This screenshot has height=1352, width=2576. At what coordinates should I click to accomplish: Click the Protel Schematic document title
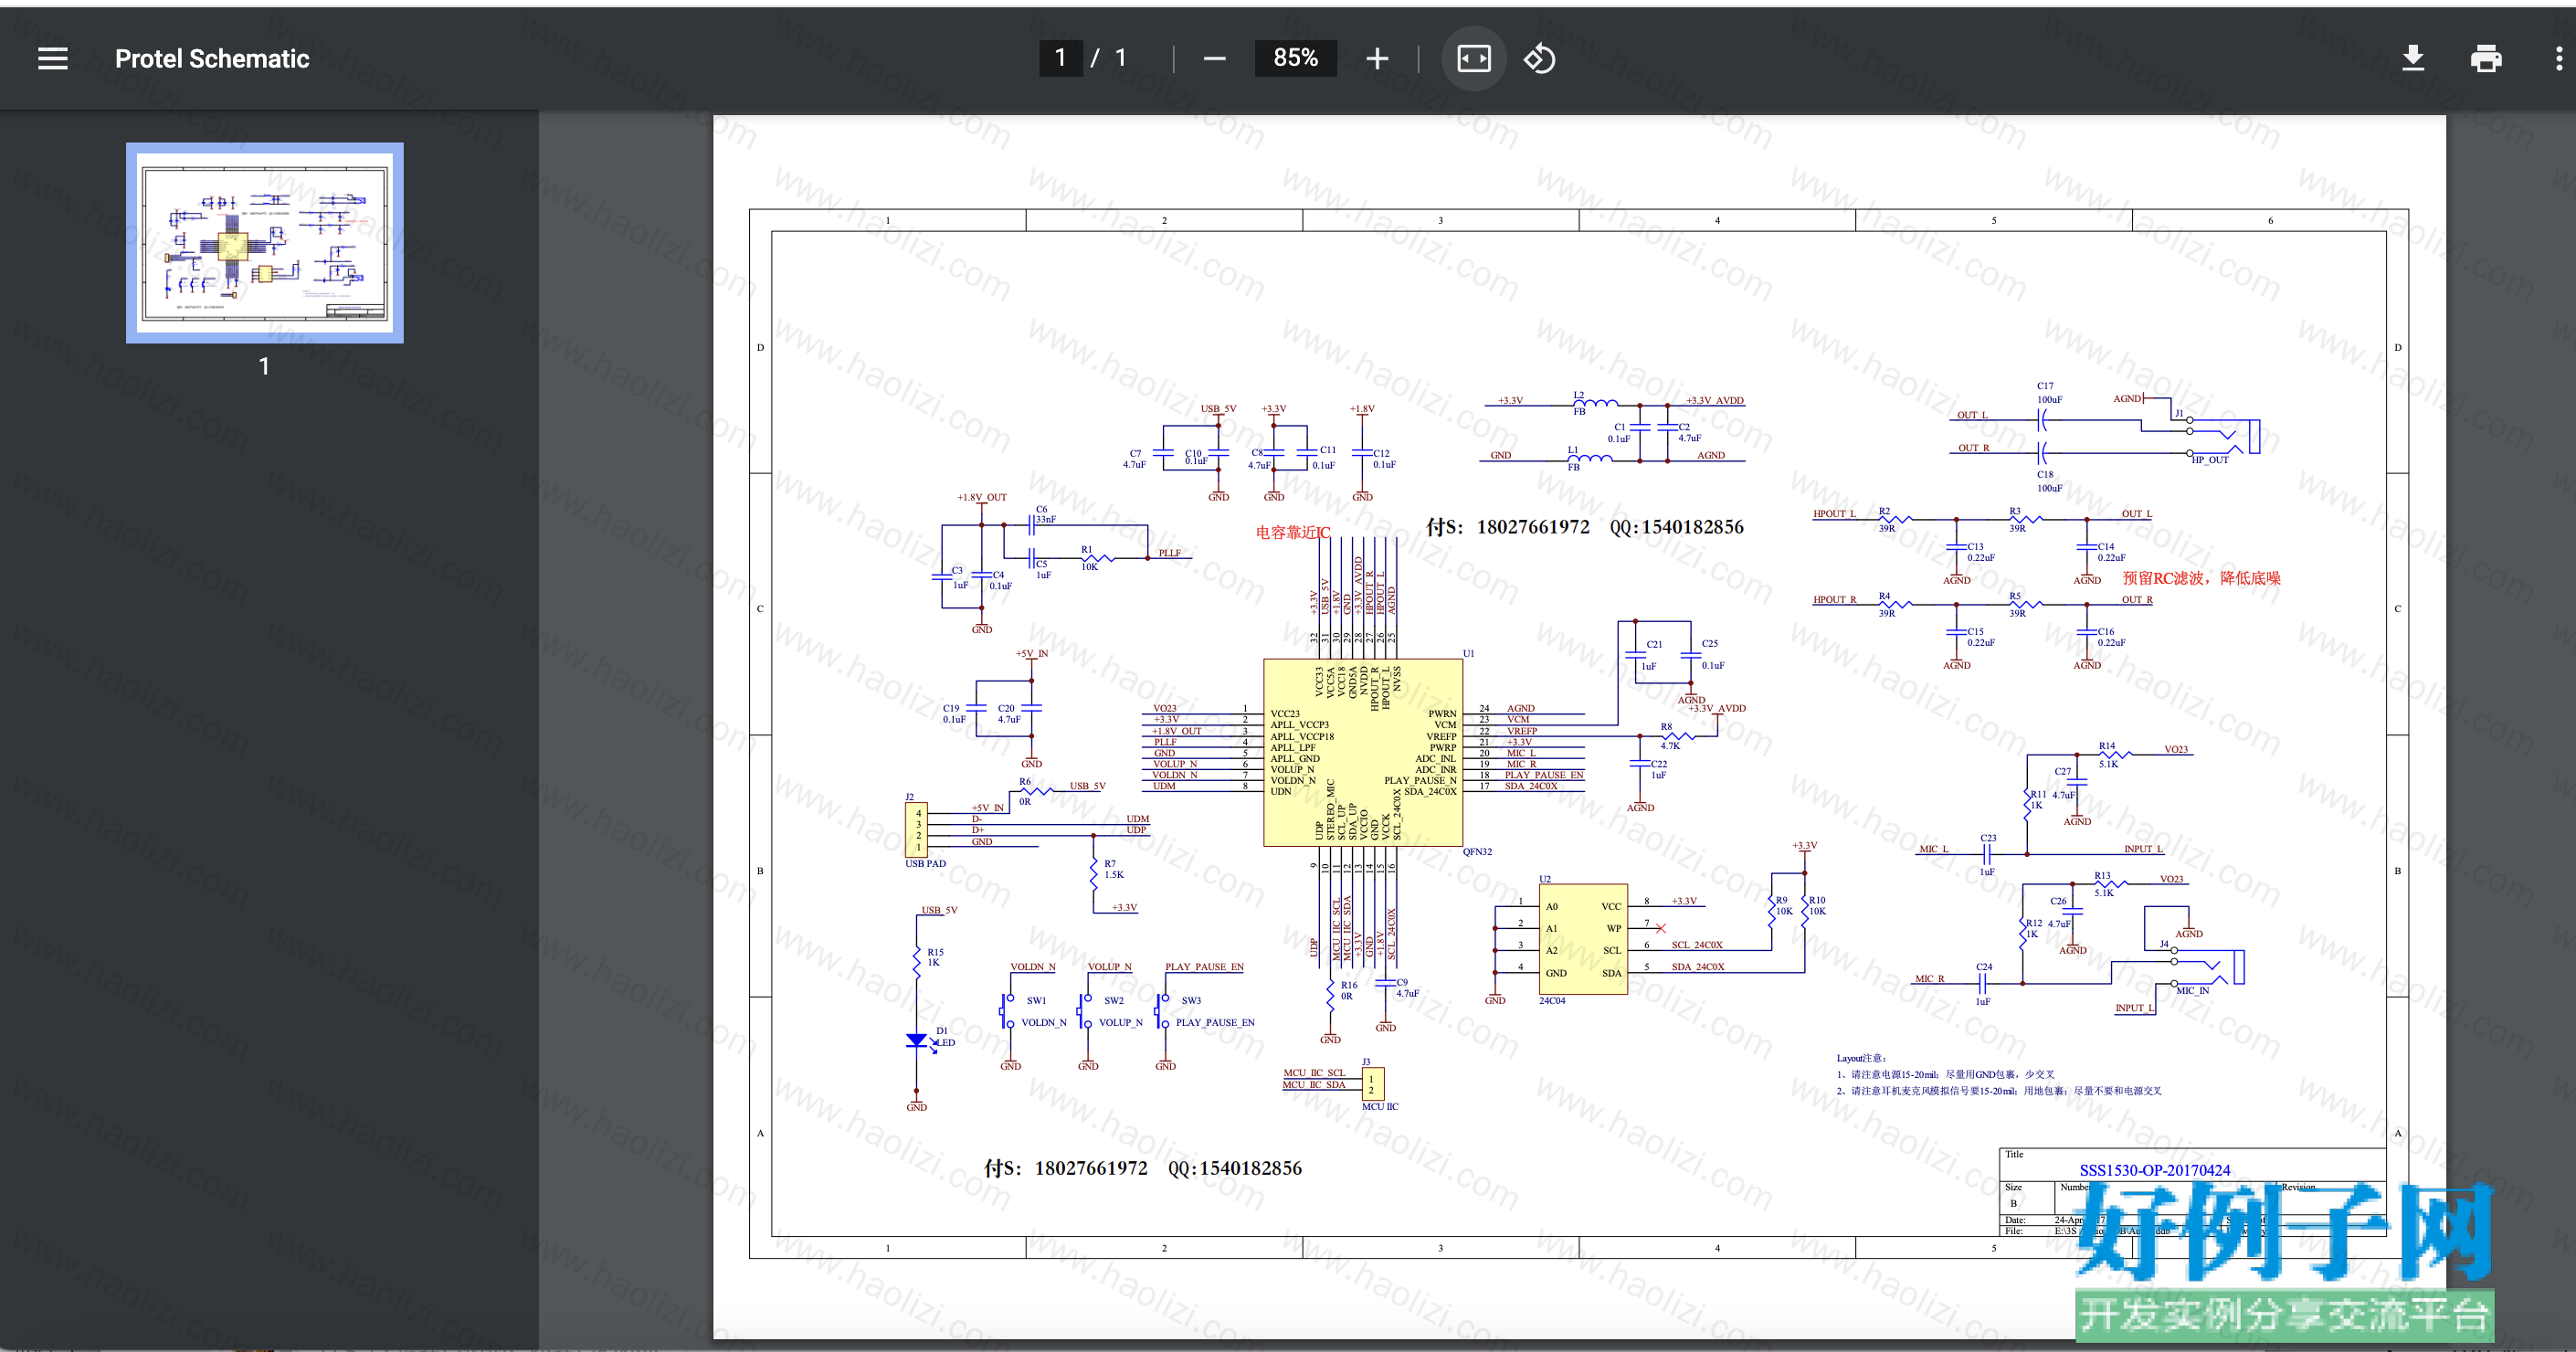[x=212, y=59]
